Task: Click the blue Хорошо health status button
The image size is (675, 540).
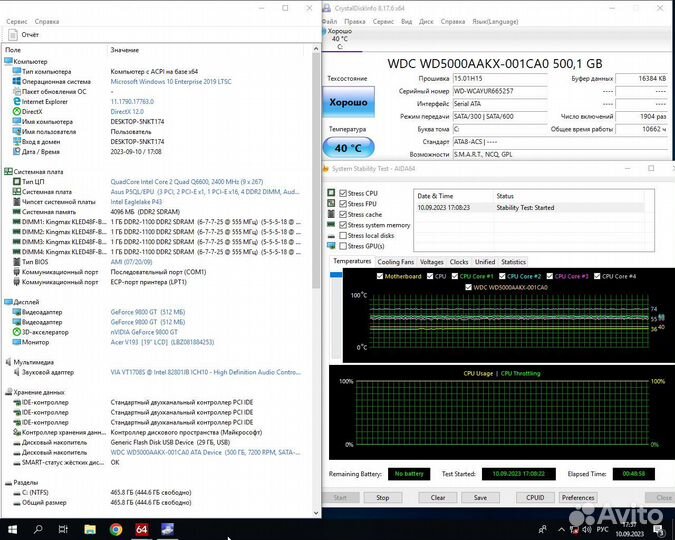Action: tap(348, 102)
